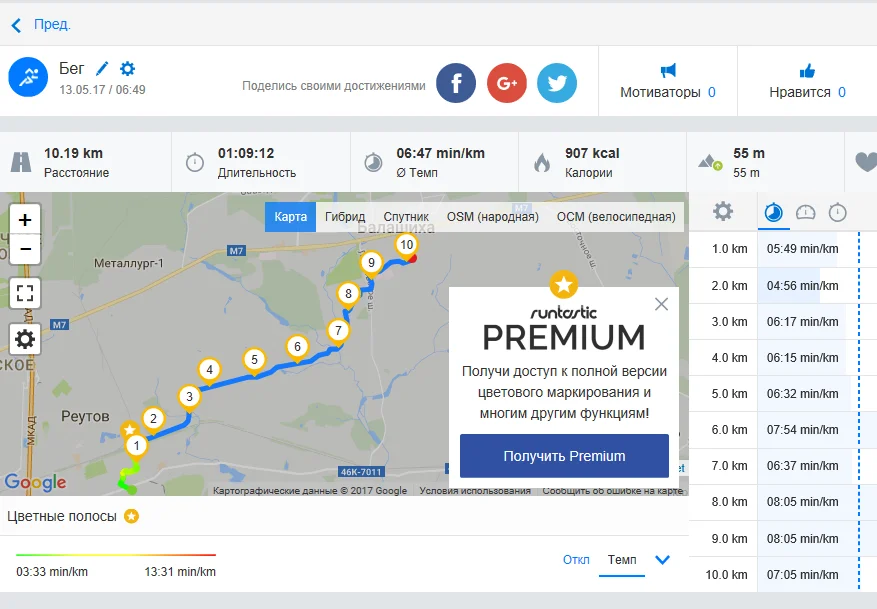This screenshot has width=877, height=609.
Task: Open the splits table settings gear
Action: [723, 211]
